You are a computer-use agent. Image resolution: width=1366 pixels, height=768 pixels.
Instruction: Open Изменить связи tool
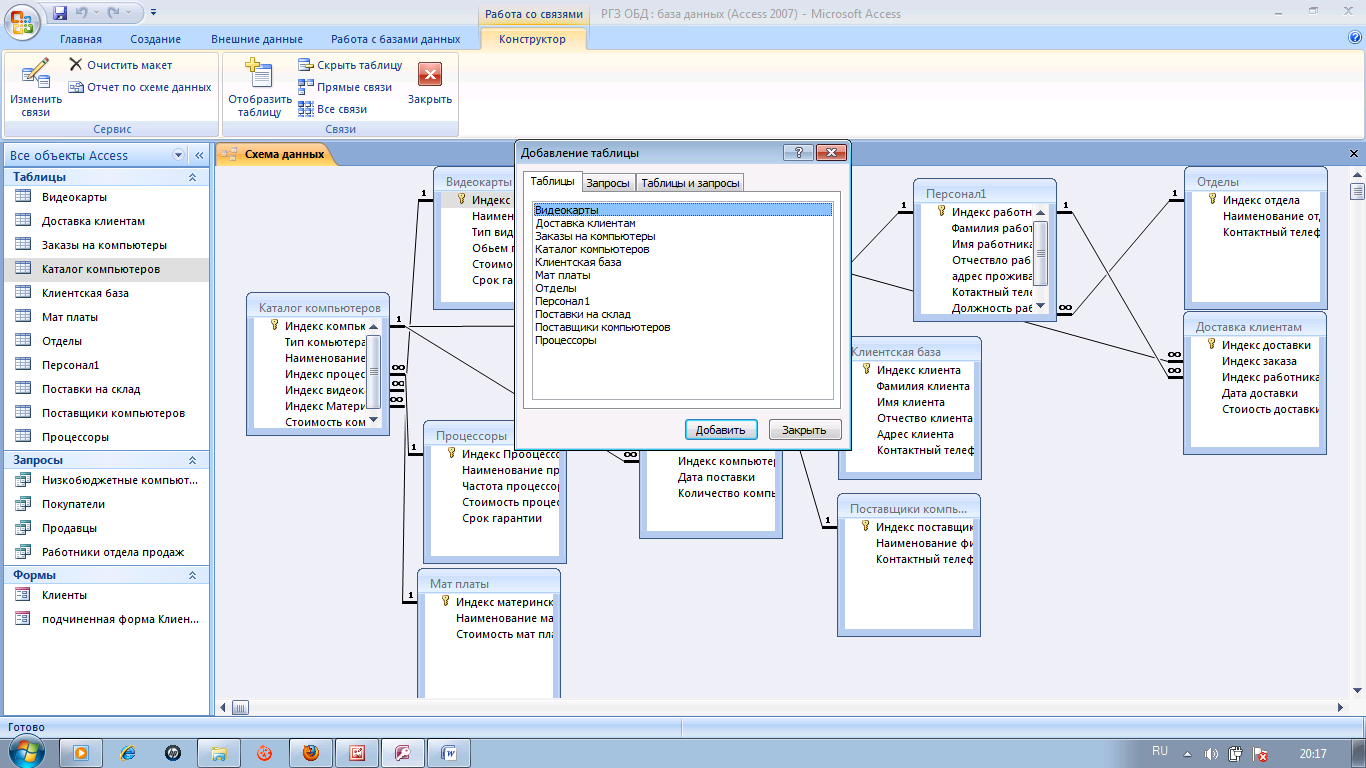[x=35, y=87]
